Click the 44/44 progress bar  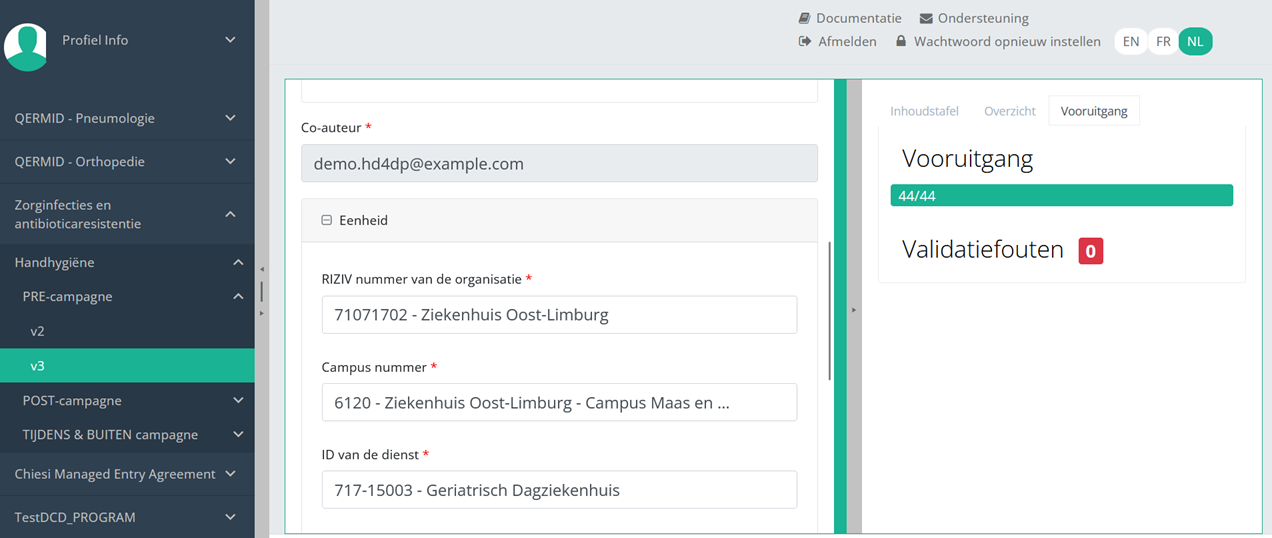pos(1061,196)
